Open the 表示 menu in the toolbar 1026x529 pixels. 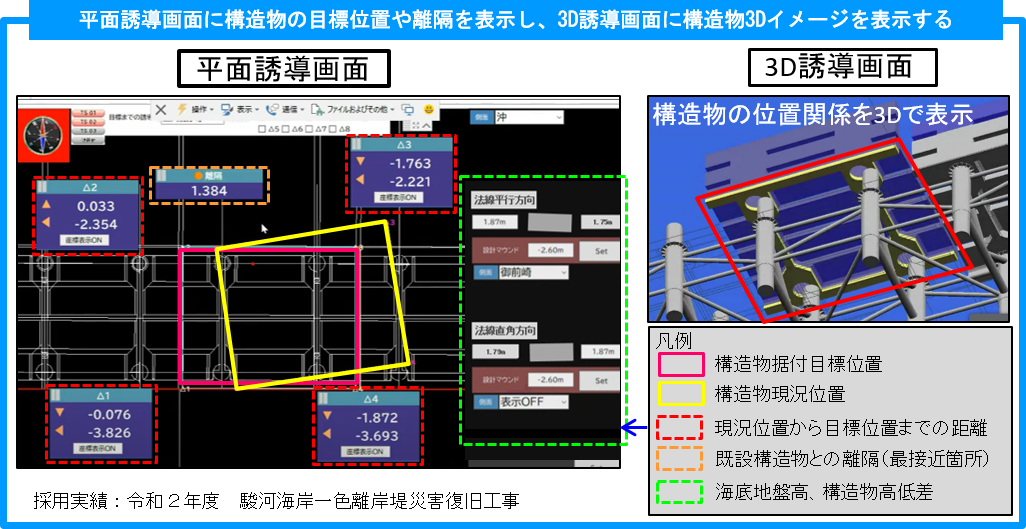tap(239, 110)
